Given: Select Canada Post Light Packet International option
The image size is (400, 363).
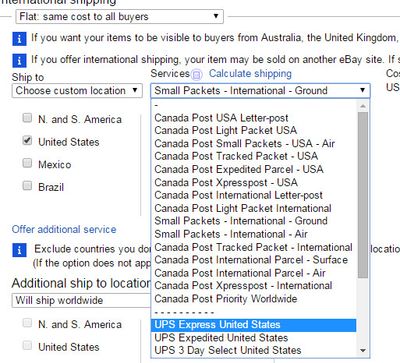Looking at the screenshot, I should click(254, 208).
